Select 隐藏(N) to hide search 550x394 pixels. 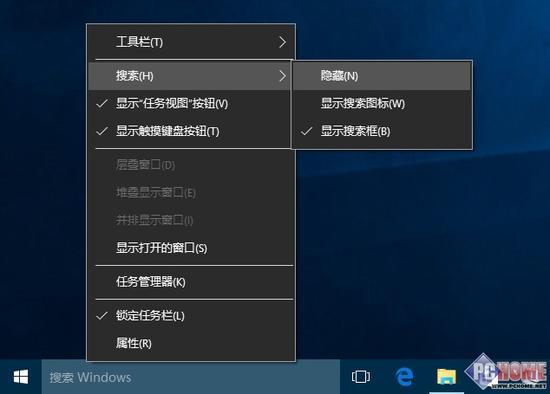[382, 75]
